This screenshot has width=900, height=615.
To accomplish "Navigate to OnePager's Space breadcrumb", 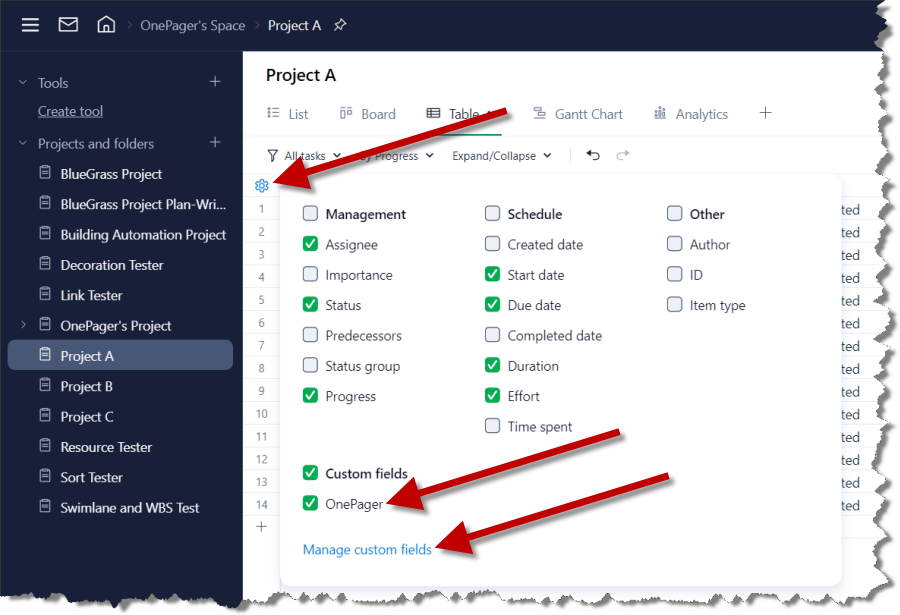I will click(192, 25).
